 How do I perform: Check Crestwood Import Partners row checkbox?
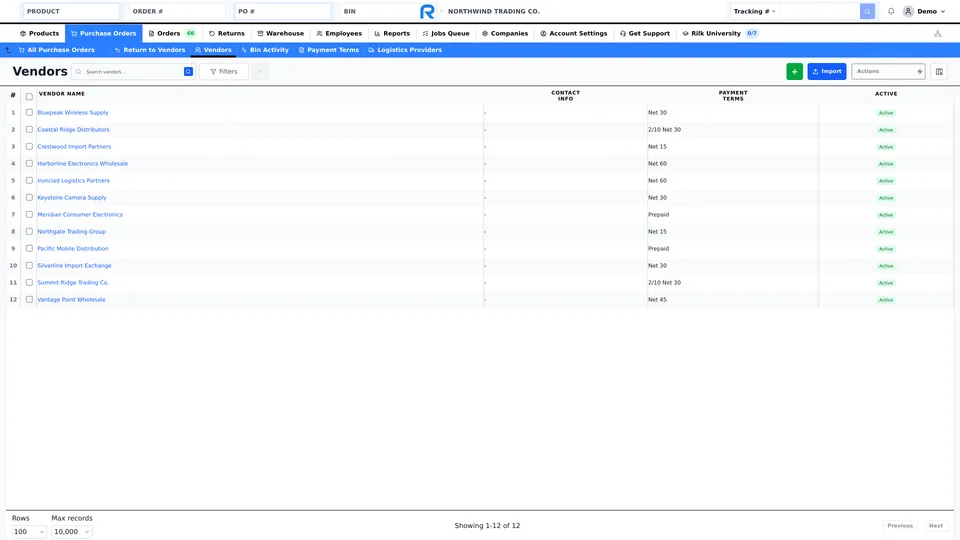[29, 146]
